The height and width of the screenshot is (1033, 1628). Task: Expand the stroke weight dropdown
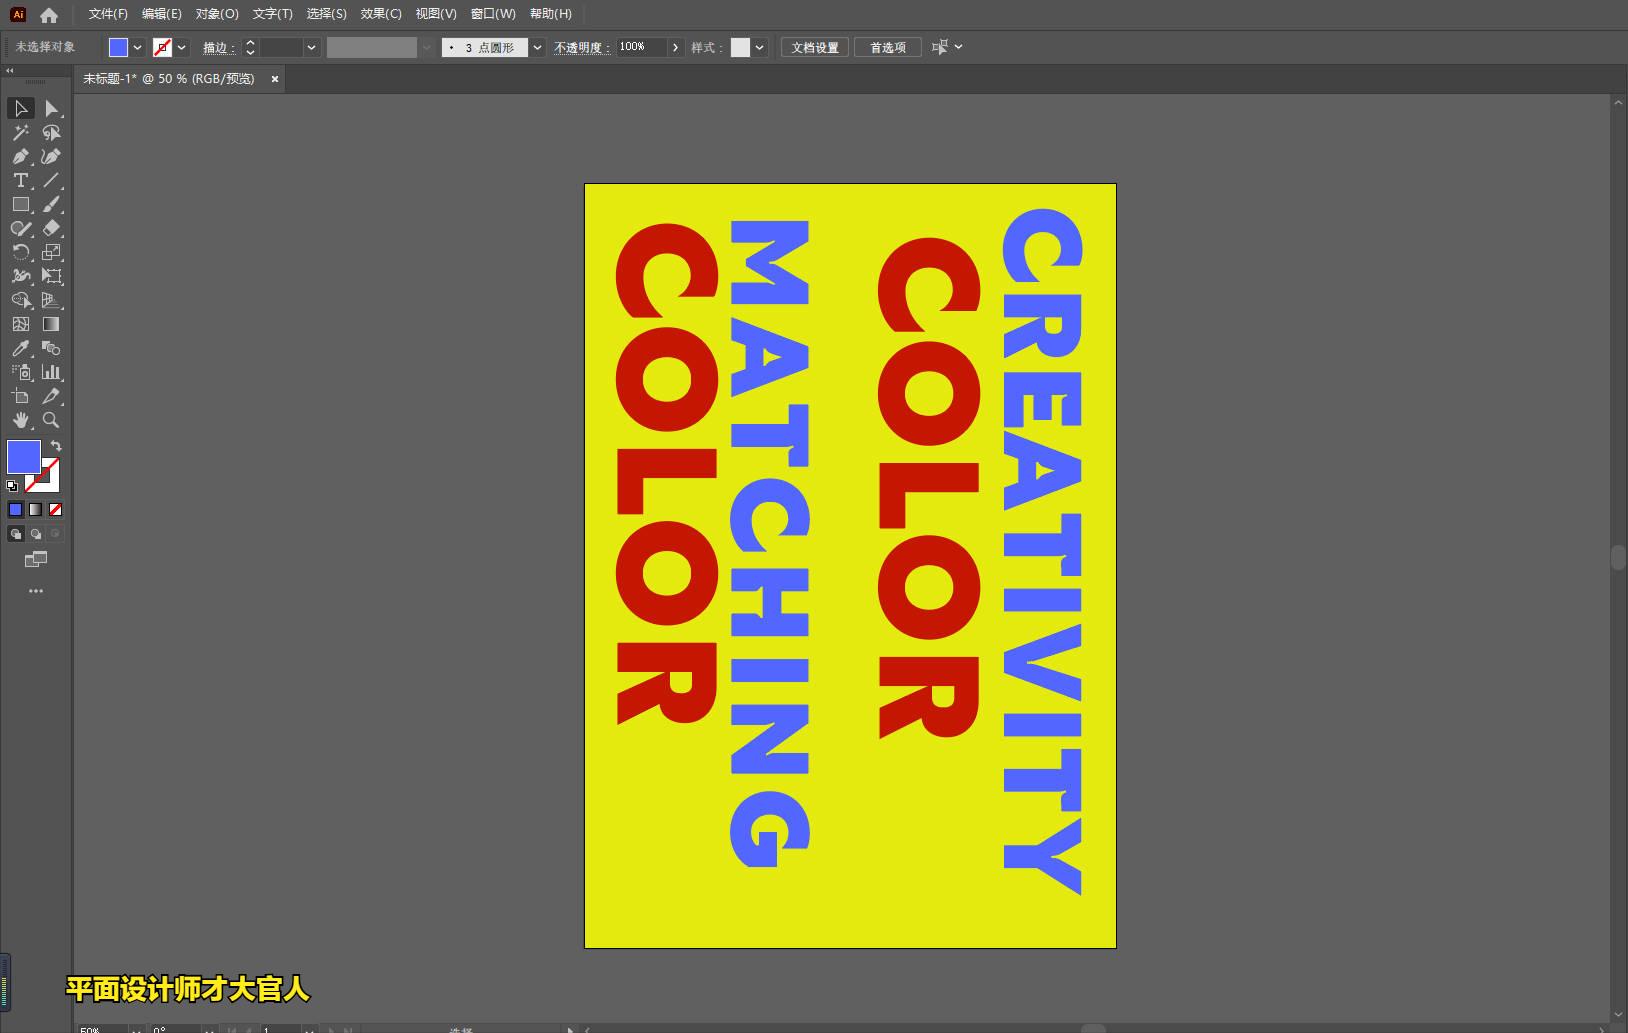312,47
